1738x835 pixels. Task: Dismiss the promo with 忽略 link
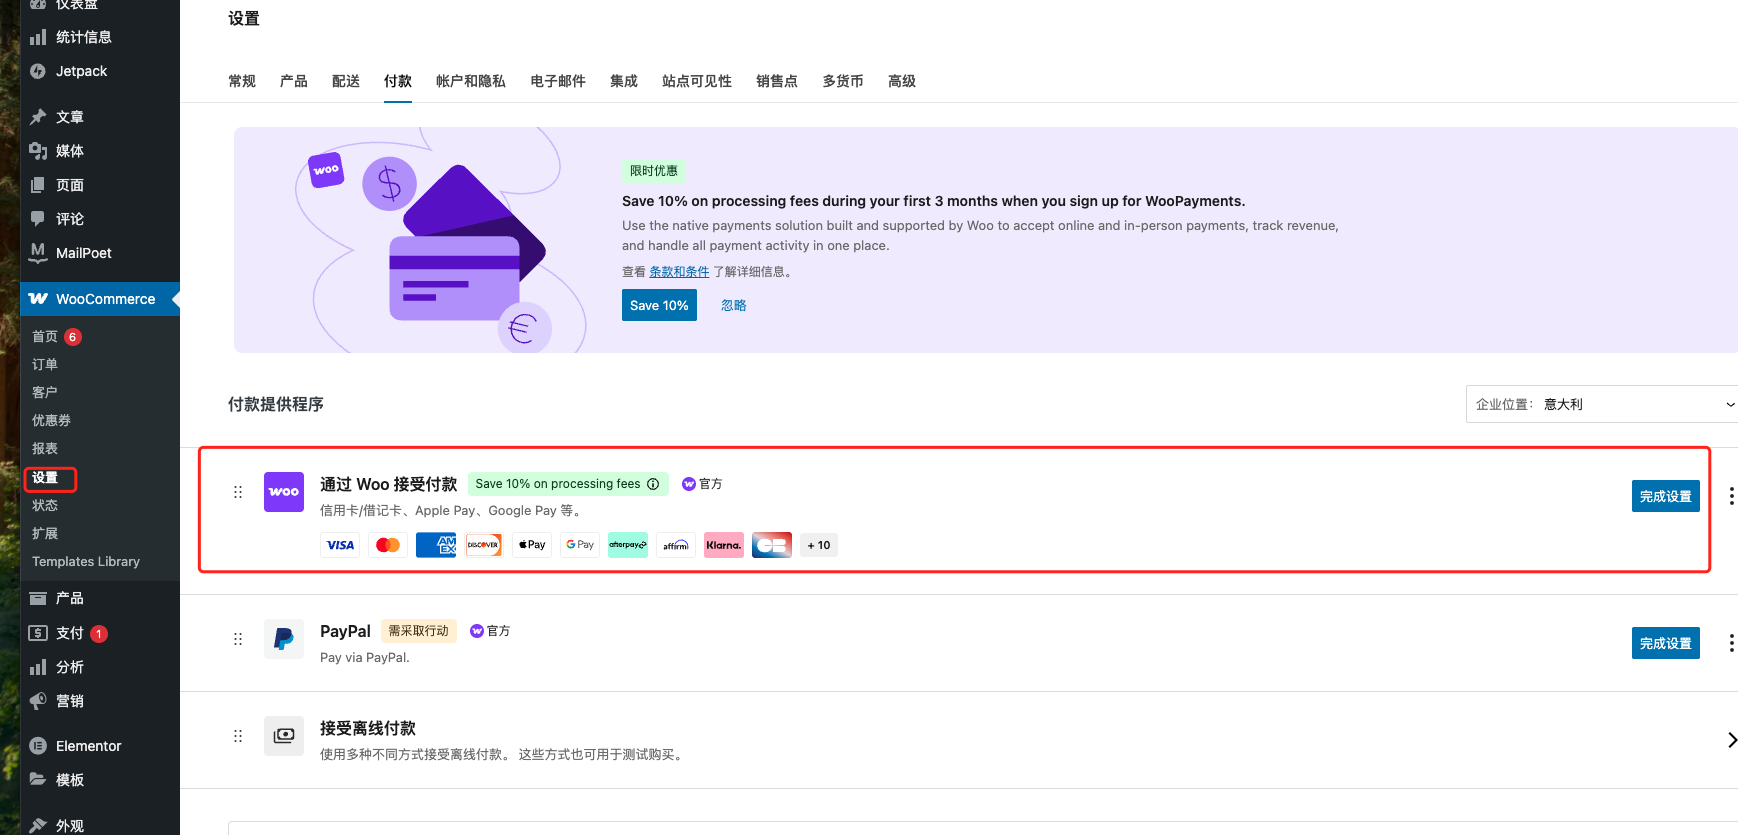pos(734,306)
